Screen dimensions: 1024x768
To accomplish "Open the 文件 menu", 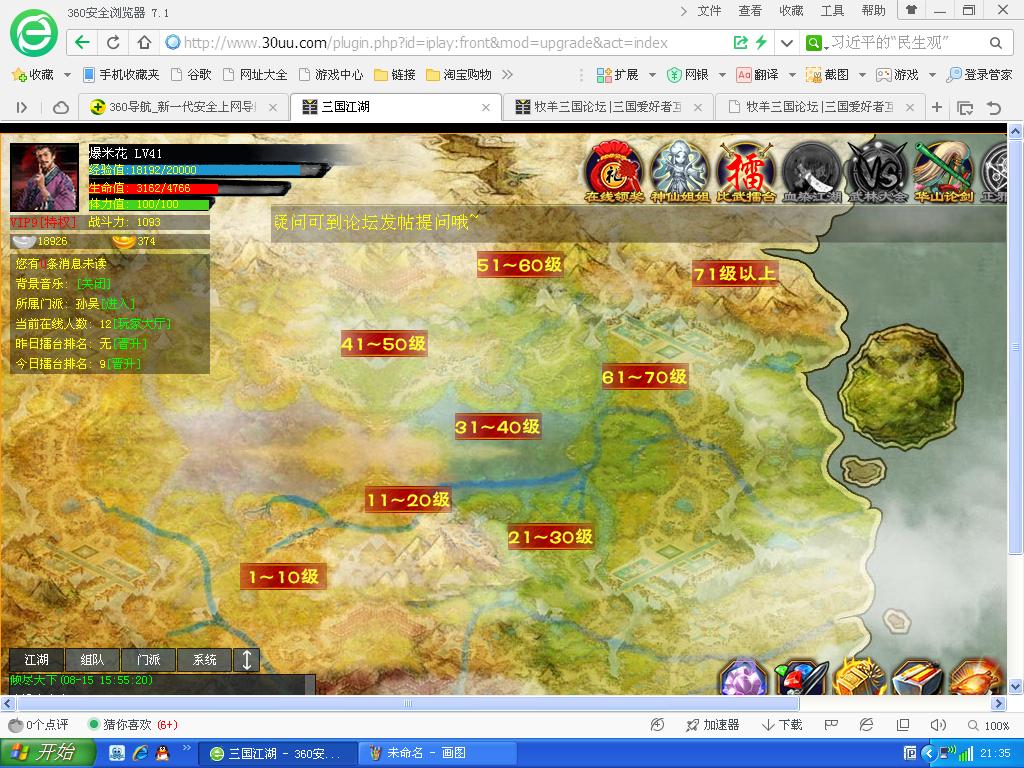I will click(x=709, y=10).
